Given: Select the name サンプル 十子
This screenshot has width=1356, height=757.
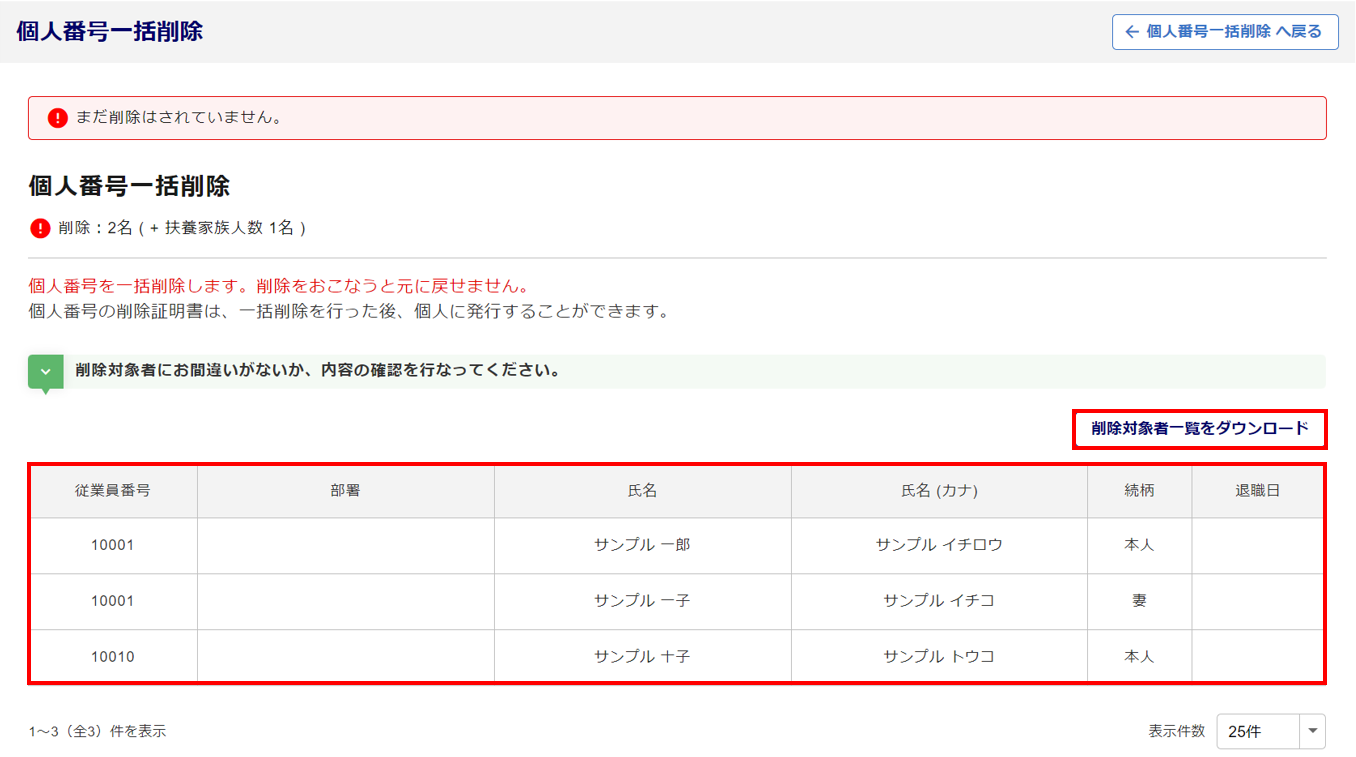Looking at the screenshot, I should pos(642,657).
